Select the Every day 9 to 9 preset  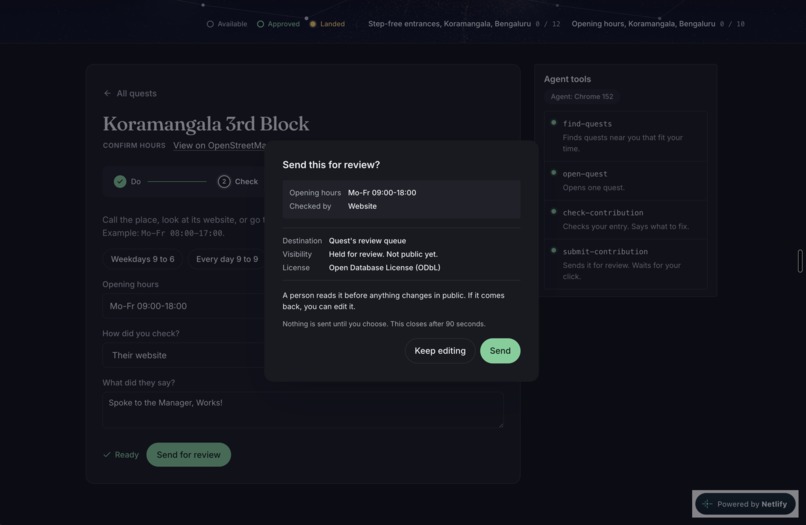[227, 259]
